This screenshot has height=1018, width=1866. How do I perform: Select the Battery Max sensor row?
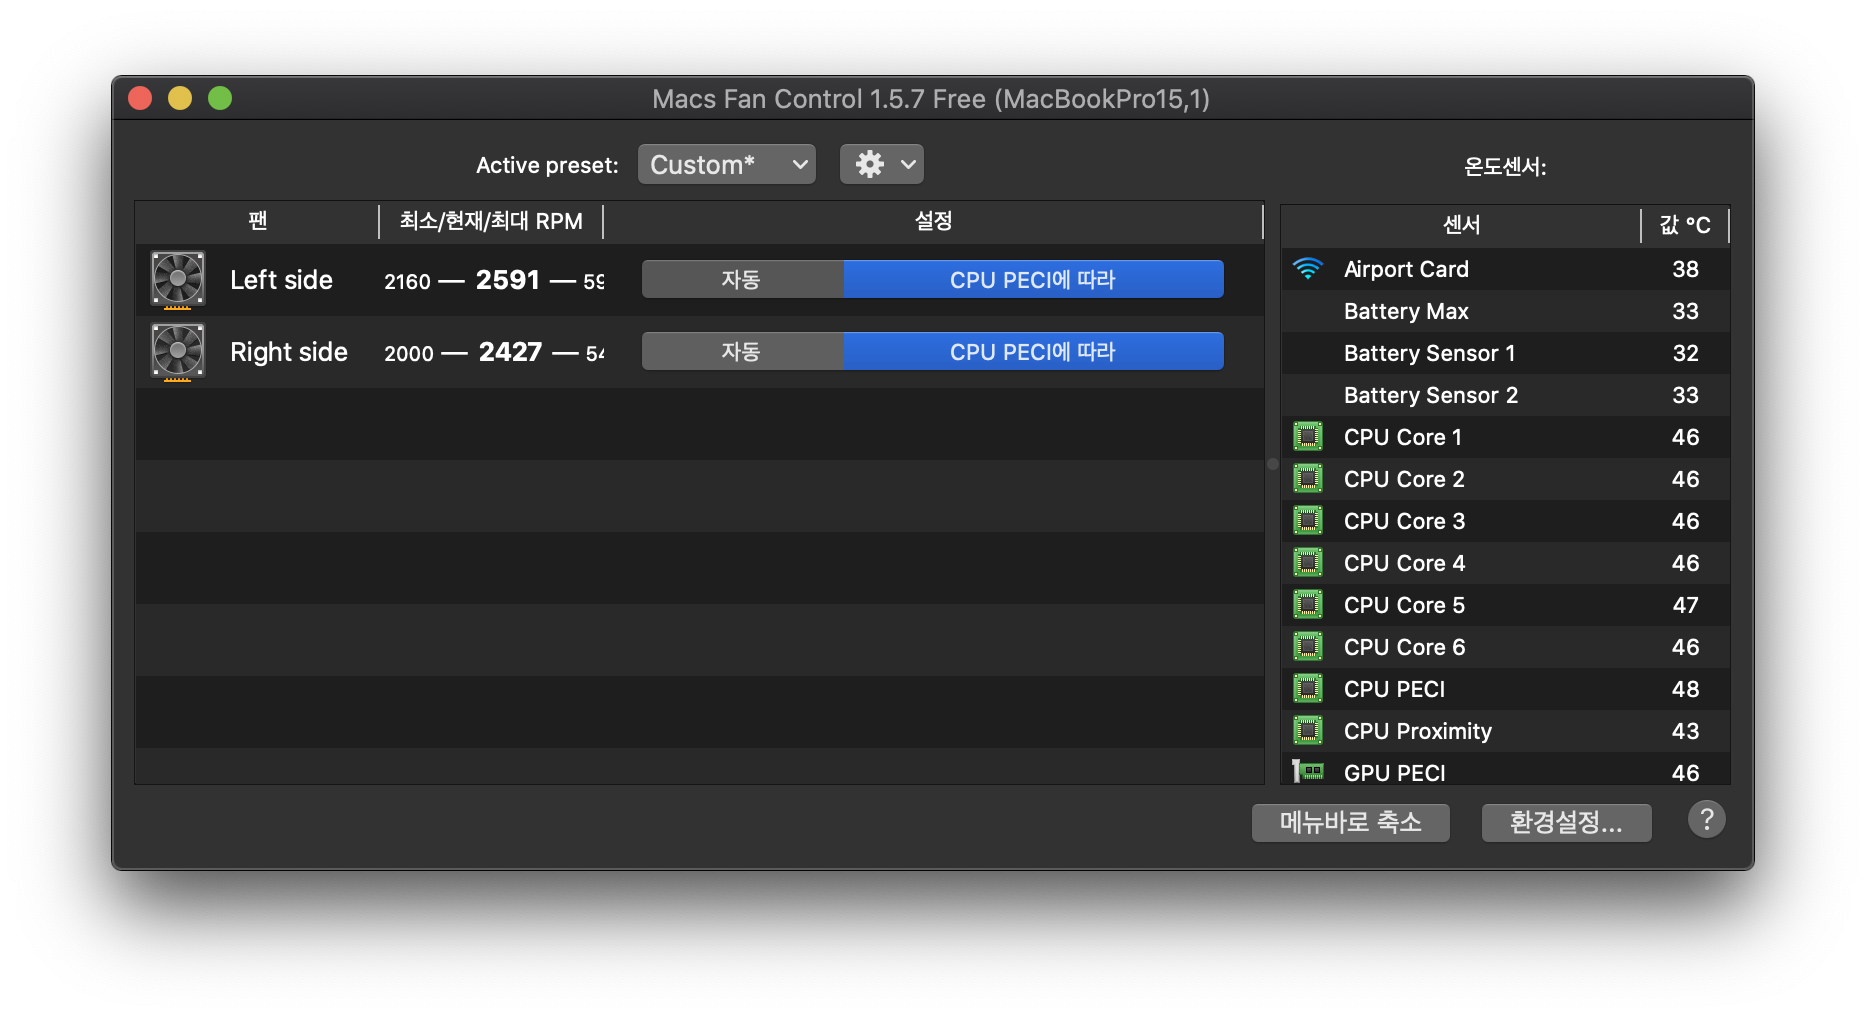(1506, 311)
